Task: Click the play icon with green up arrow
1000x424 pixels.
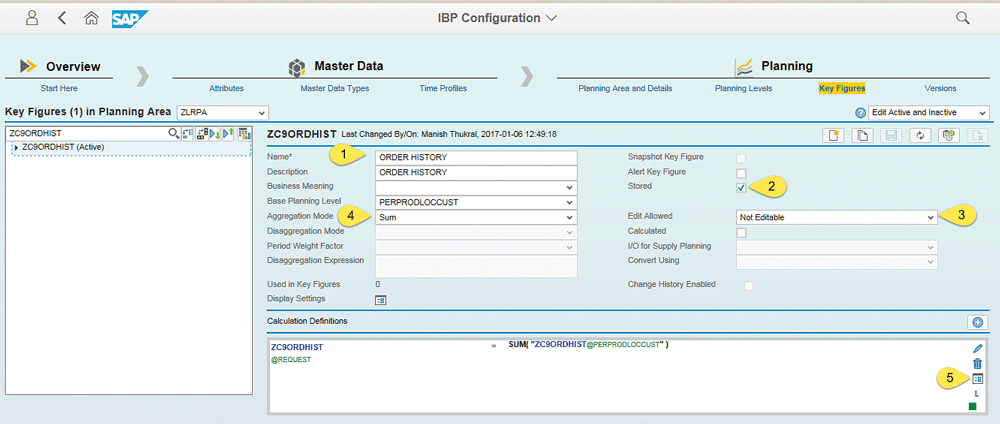Action: 228,134
